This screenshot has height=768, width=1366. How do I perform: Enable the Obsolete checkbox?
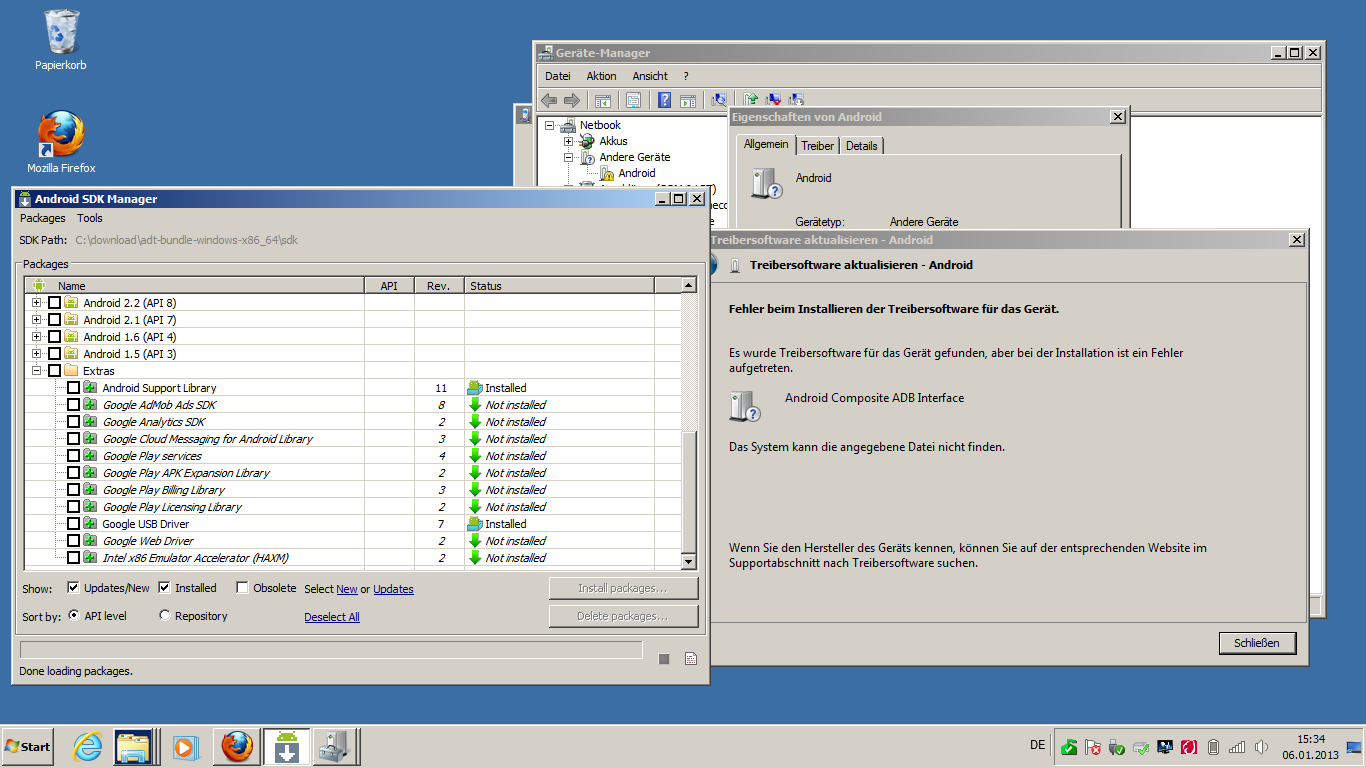[x=242, y=588]
